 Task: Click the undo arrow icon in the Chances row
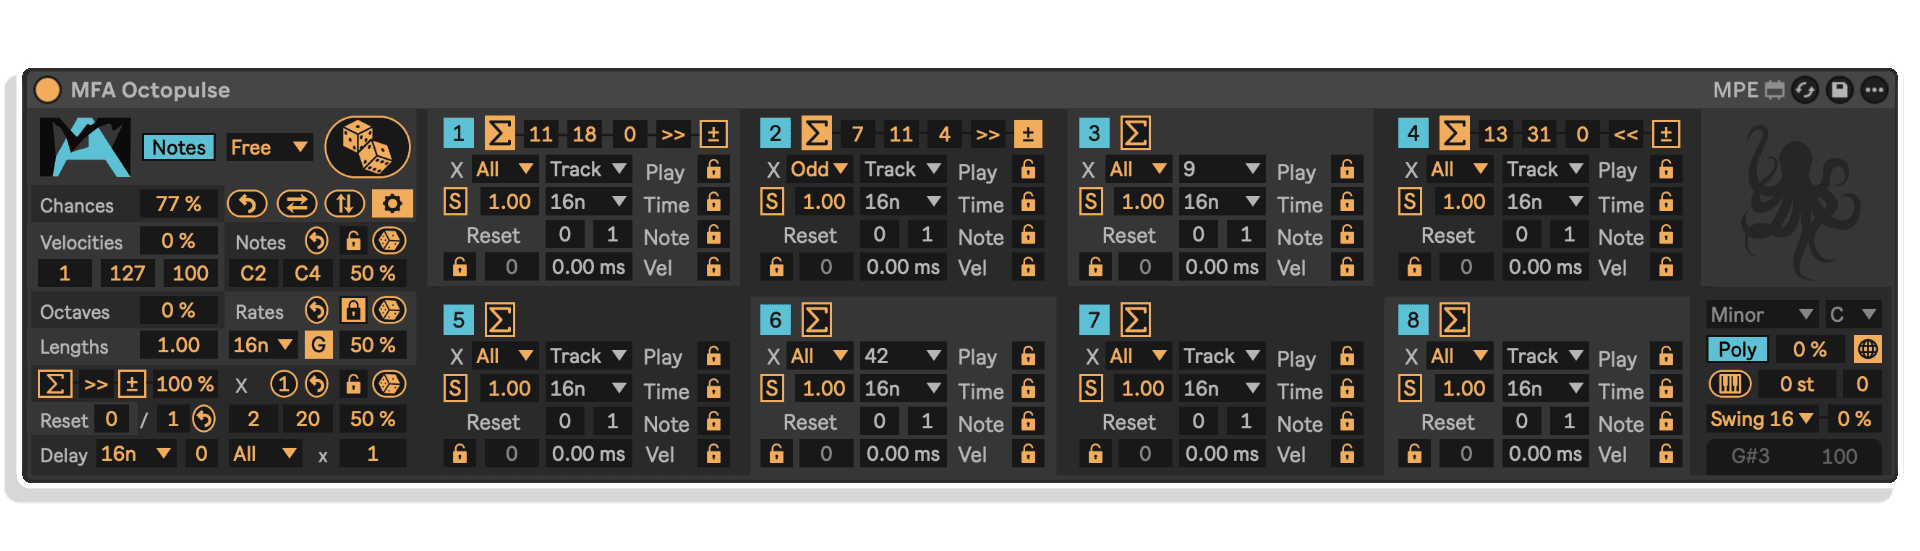point(247,204)
